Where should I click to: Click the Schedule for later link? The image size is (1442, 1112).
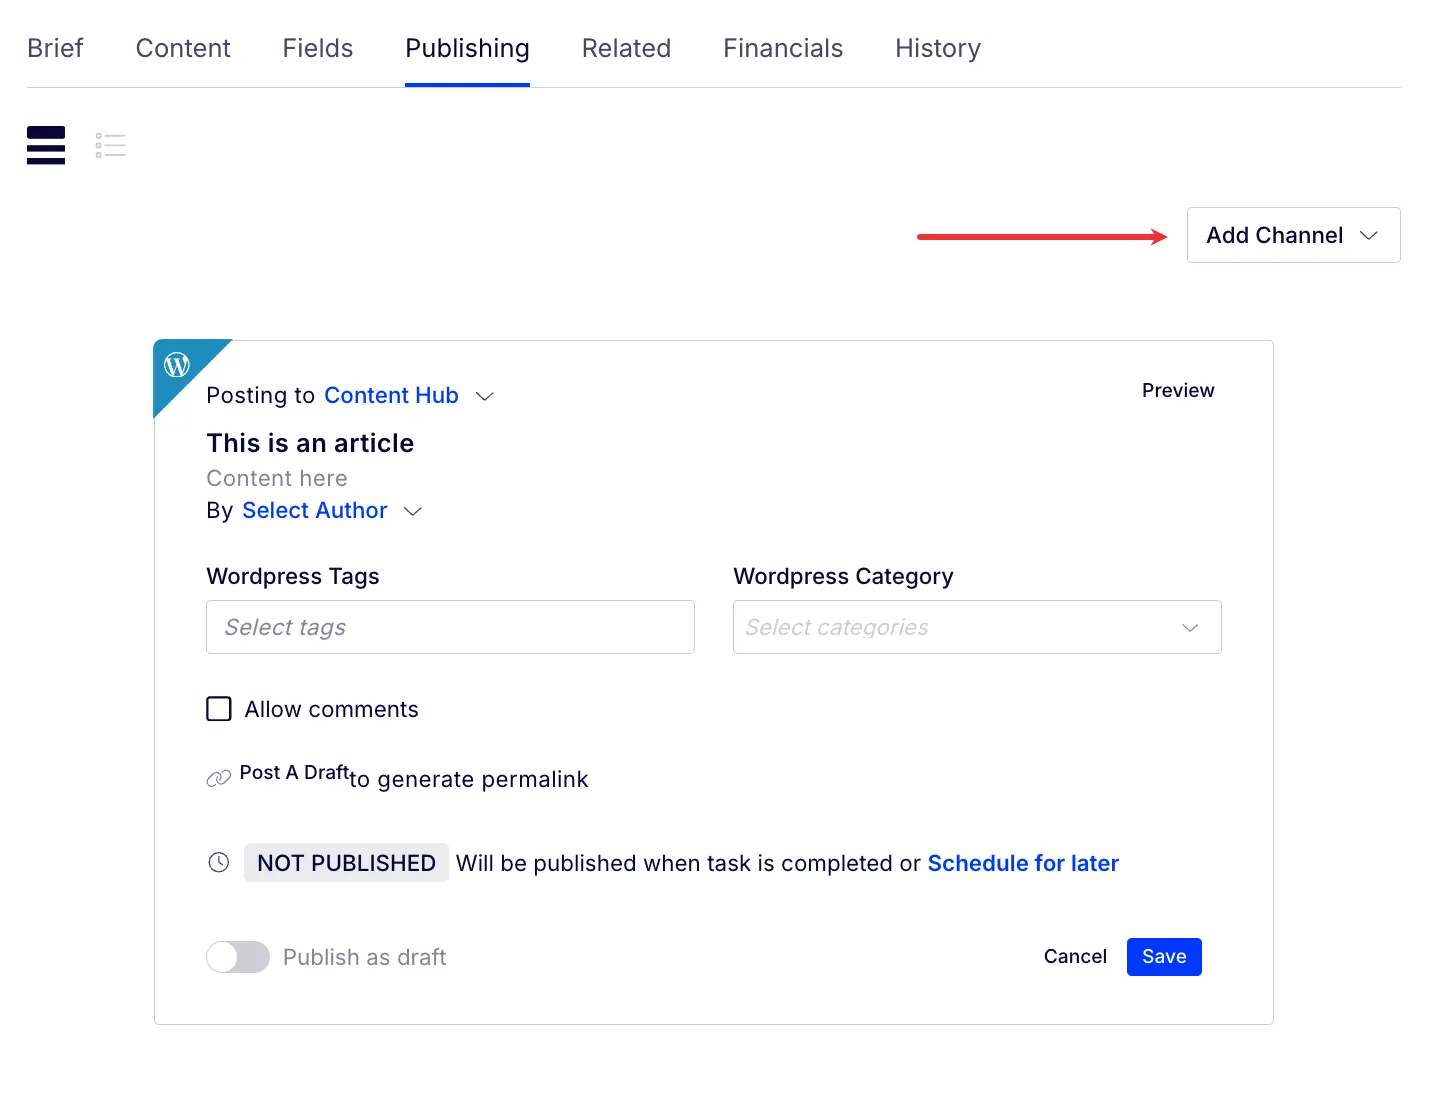tap(1023, 863)
